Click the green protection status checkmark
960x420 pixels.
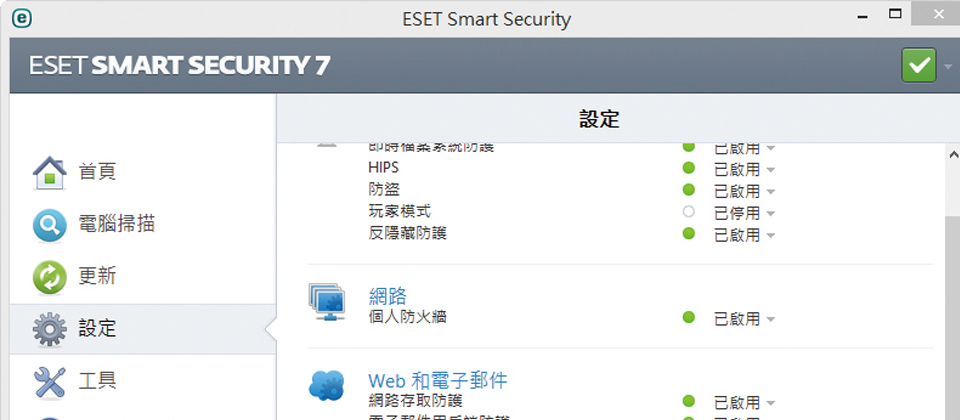918,65
